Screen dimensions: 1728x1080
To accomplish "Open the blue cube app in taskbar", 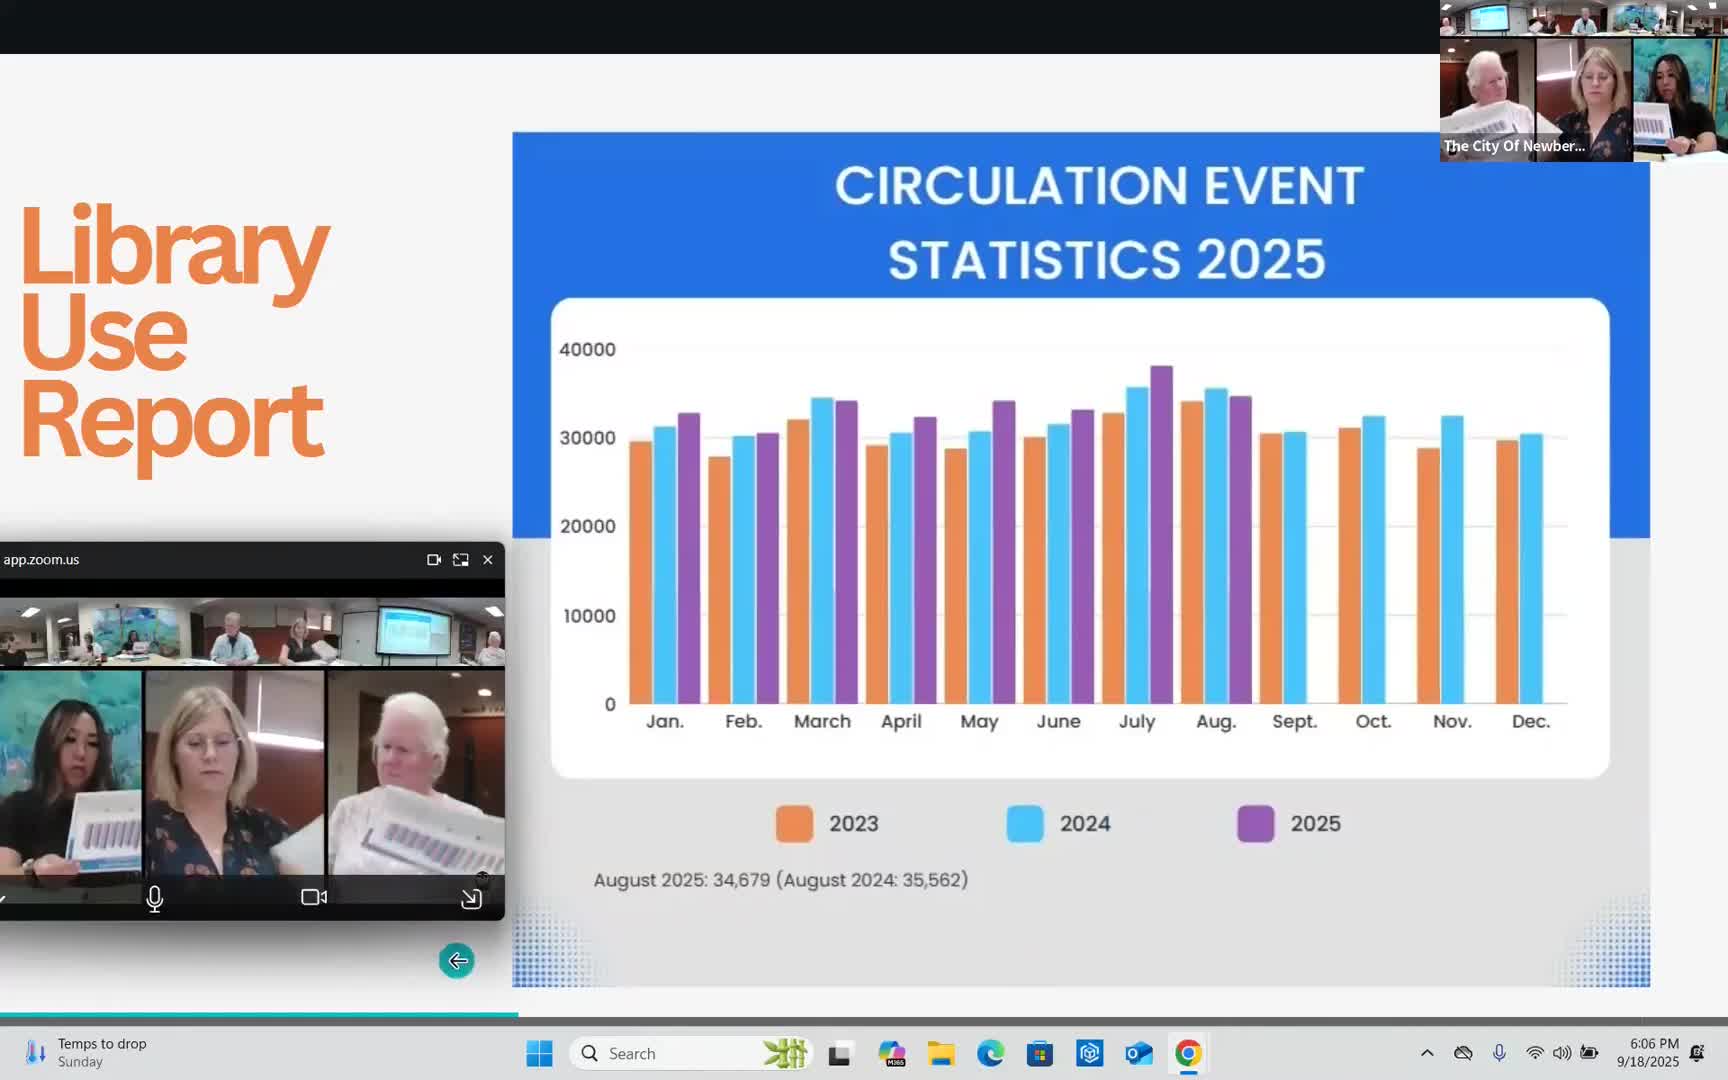I will (x=1089, y=1054).
